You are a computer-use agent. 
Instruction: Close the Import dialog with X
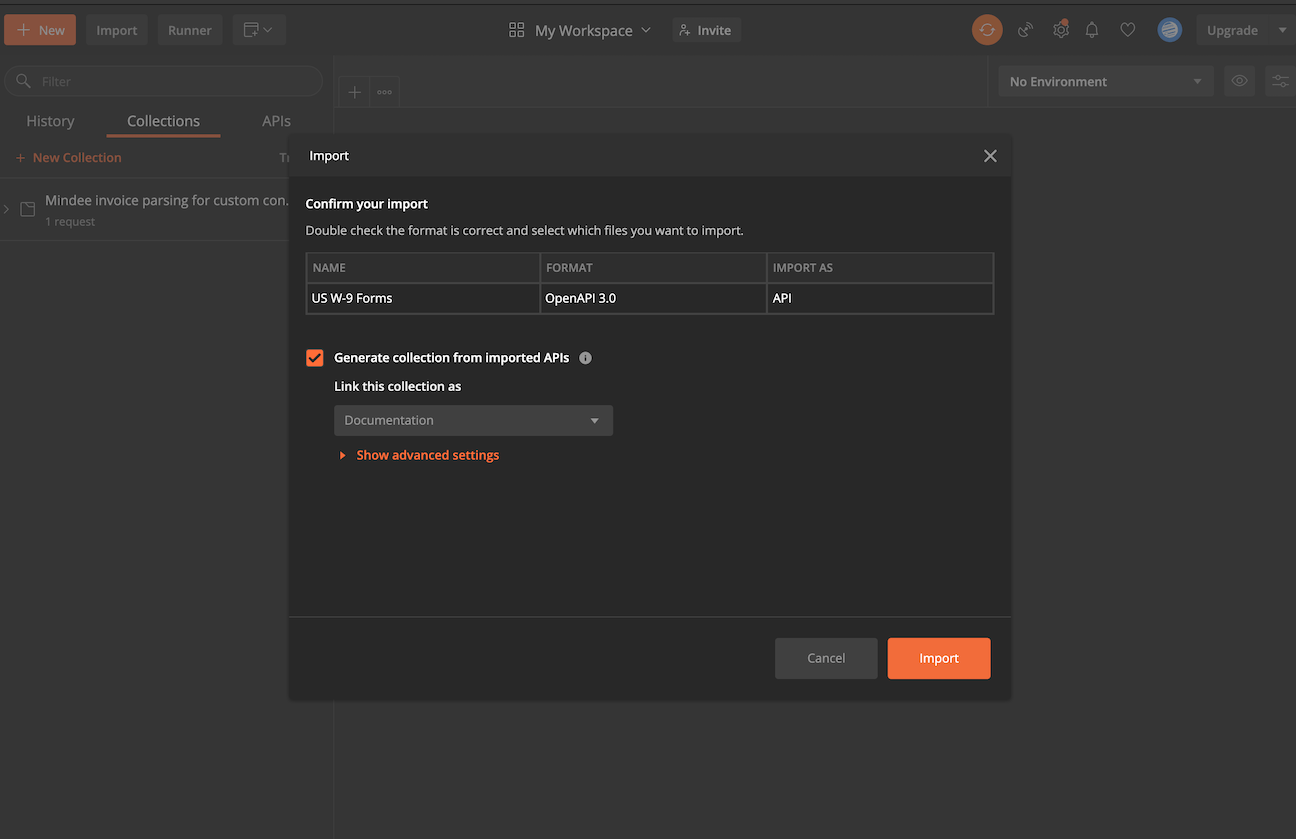(990, 156)
